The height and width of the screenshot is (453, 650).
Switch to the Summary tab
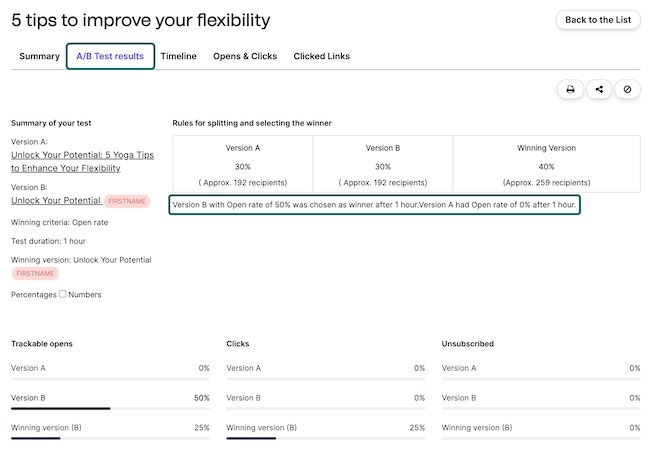(39, 57)
